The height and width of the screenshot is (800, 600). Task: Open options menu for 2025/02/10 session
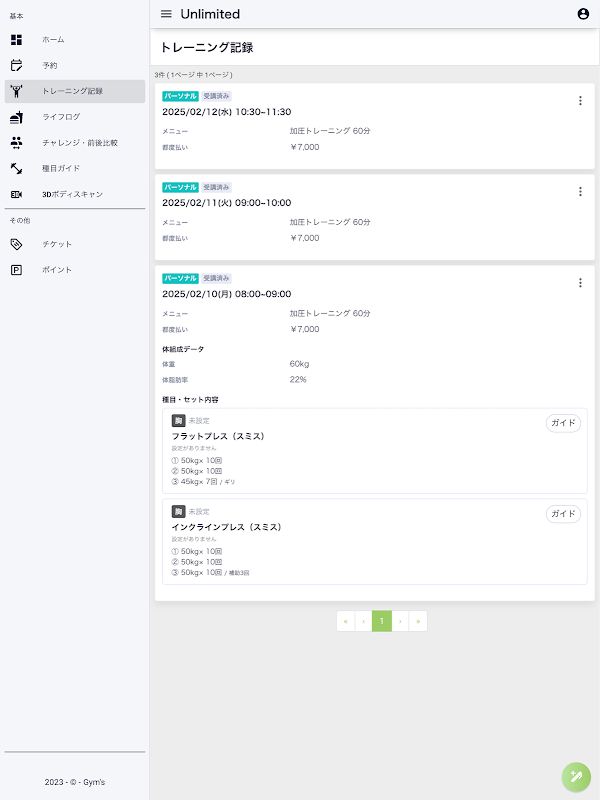pos(580,283)
